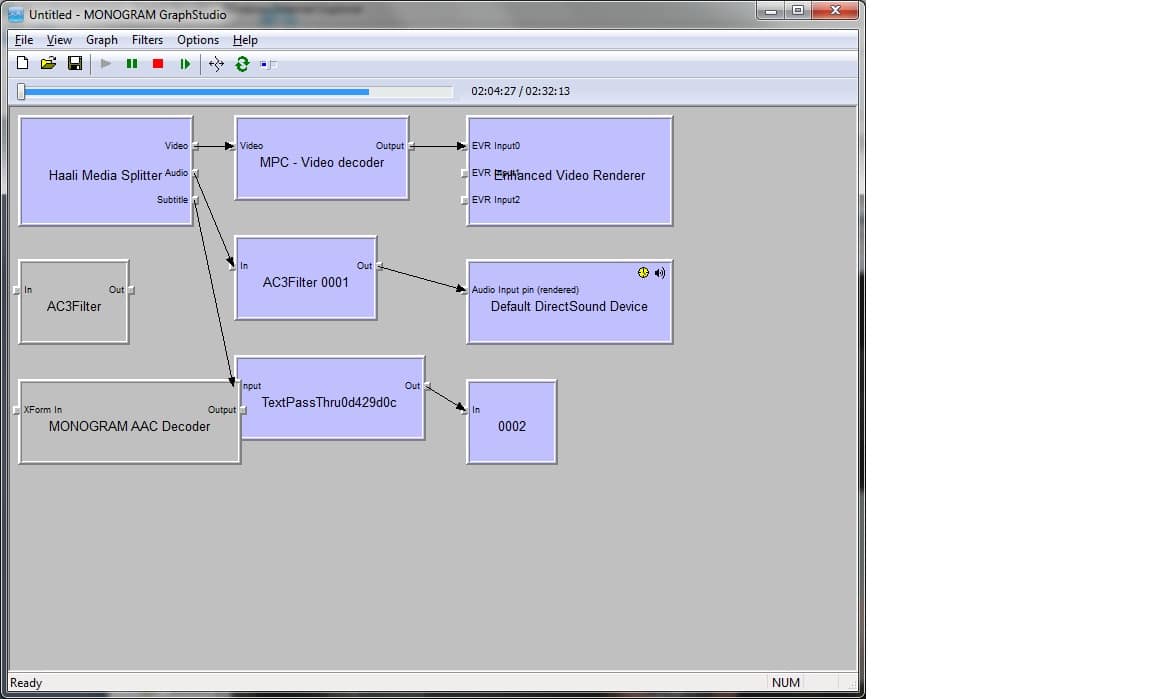Click the yellow clock icon on DirectSound Device
Image resolution: width=1152 pixels, height=699 pixels.
(x=644, y=273)
